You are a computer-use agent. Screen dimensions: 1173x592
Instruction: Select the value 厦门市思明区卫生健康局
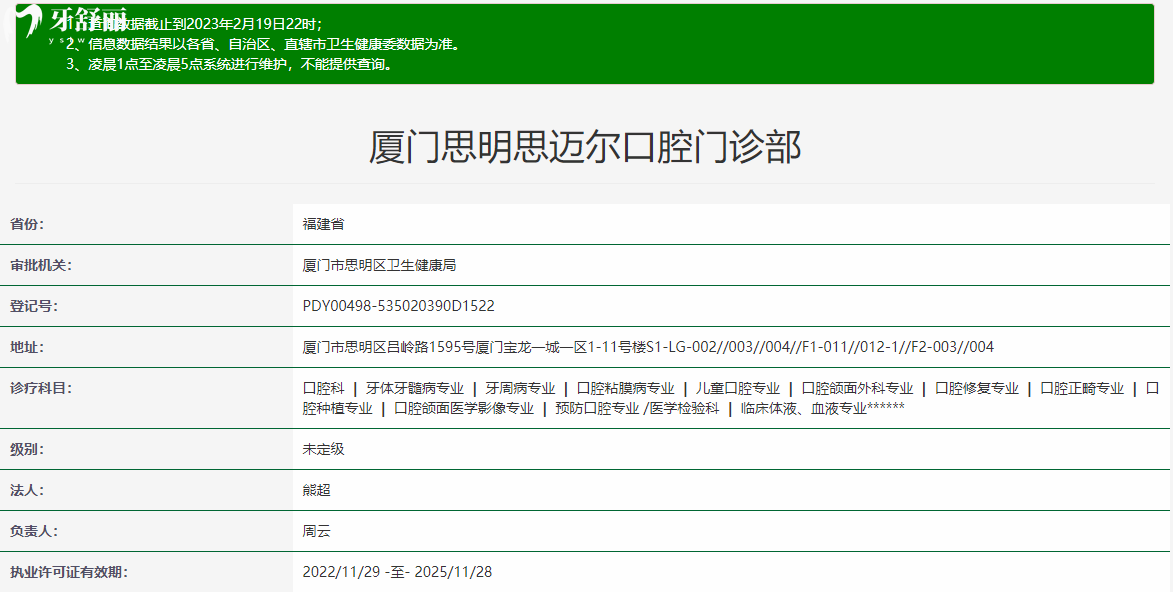(379, 265)
